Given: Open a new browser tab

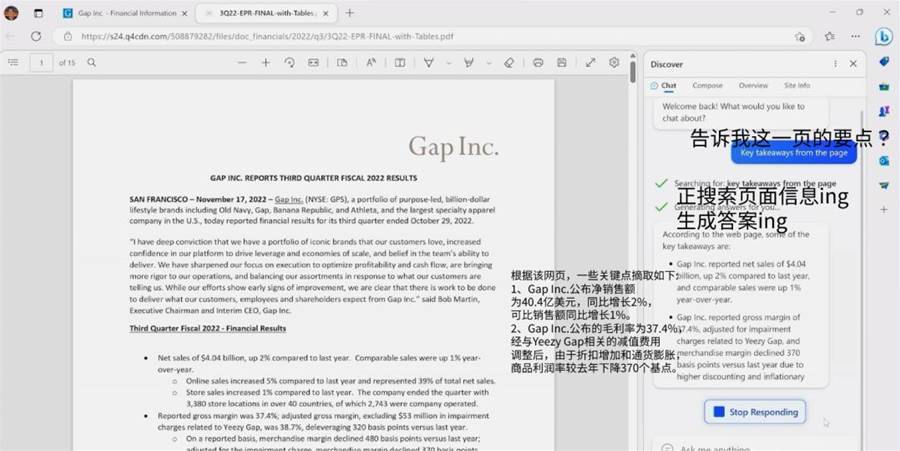Looking at the screenshot, I should [x=350, y=13].
